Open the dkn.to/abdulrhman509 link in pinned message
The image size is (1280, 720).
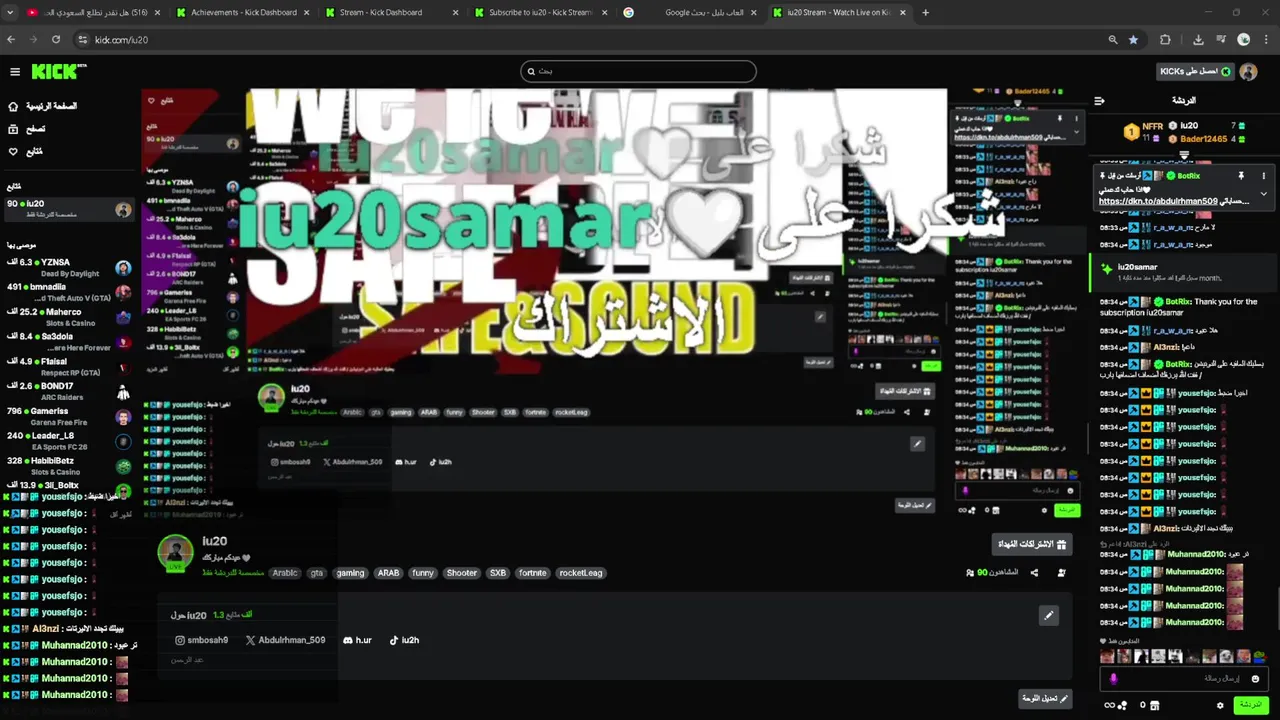(1158, 201)
